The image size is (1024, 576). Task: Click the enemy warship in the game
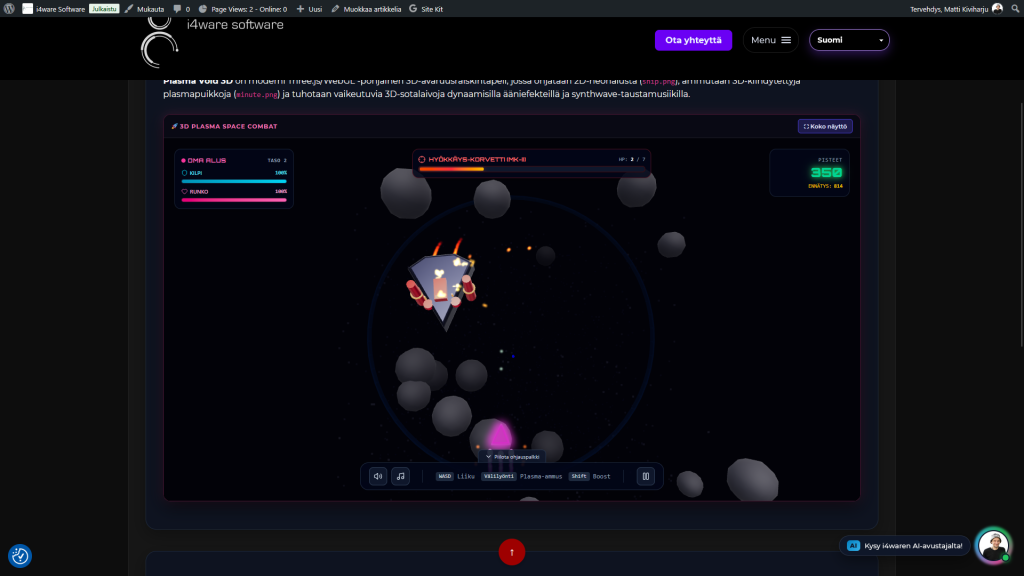[442, 285]
